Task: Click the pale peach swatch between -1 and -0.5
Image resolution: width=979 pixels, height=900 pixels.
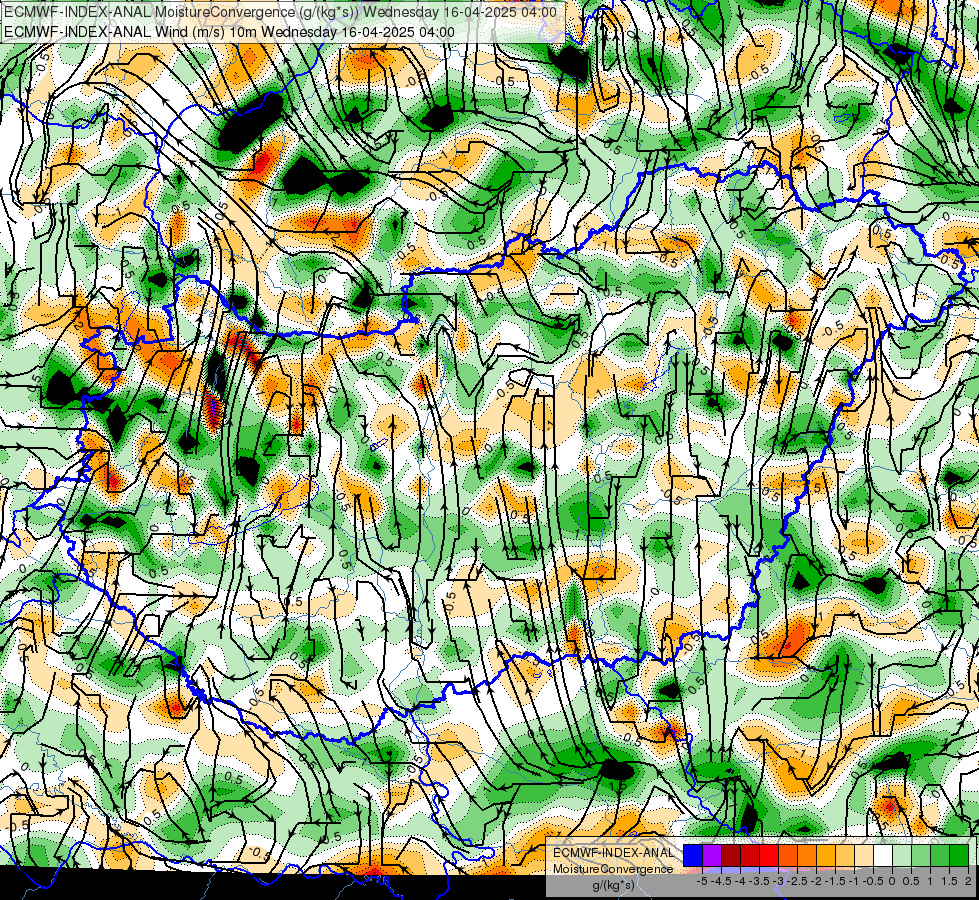Action: point(864,855)
